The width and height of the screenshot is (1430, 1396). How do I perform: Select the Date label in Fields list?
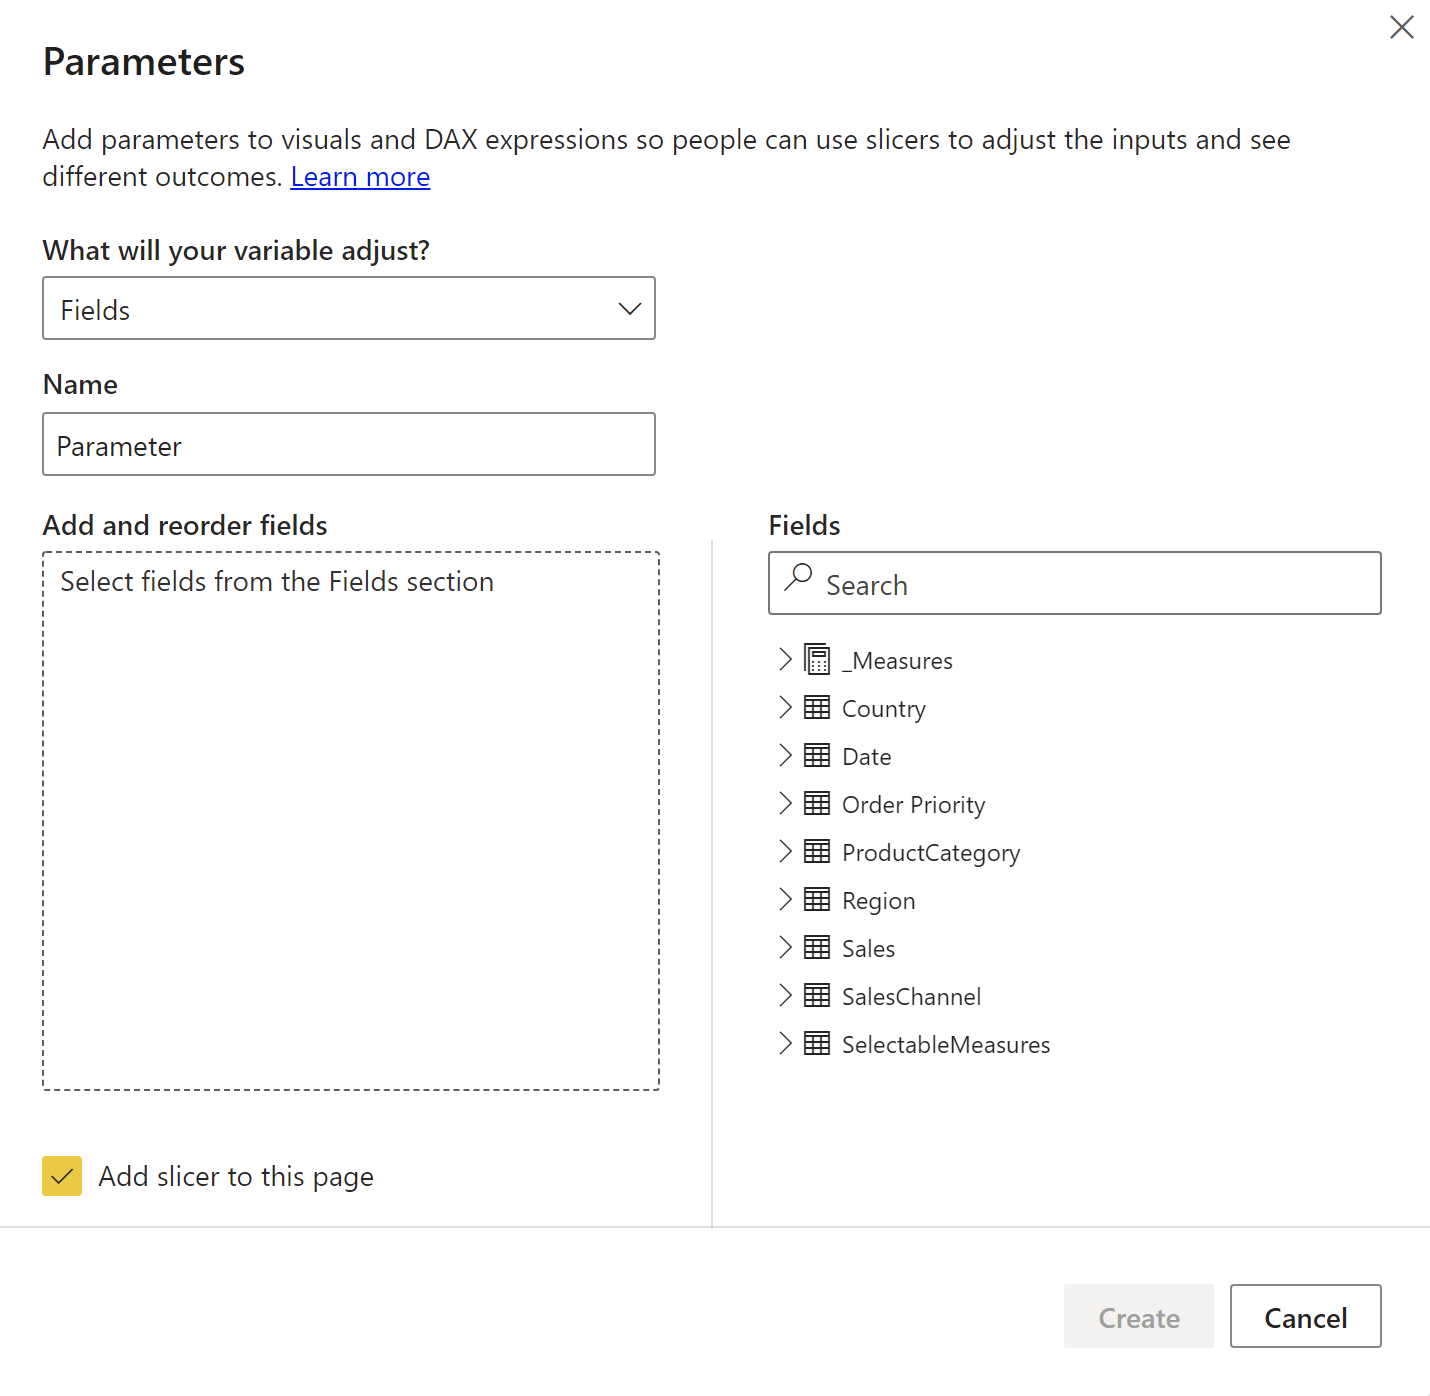click(x=867, y=757)
